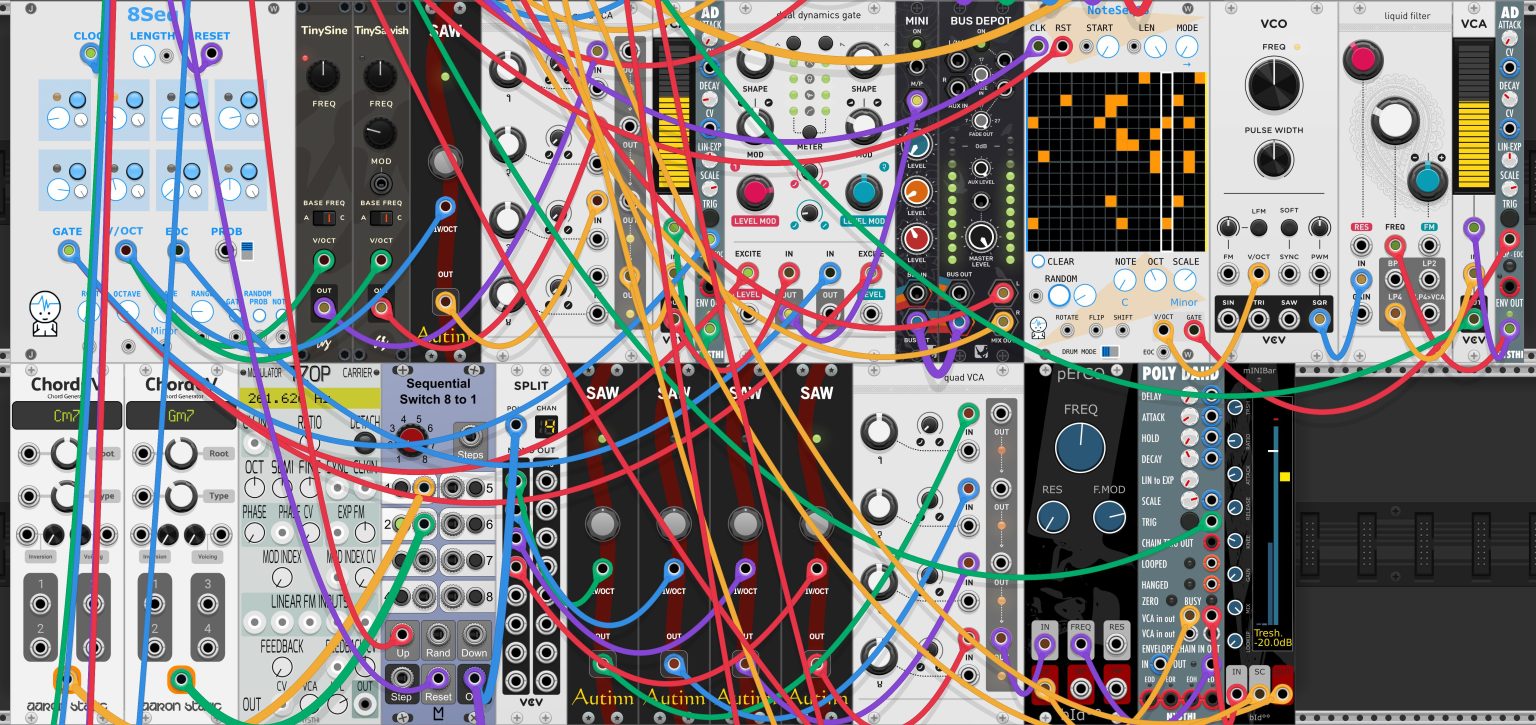The height and width of the screenshot is (725, 1536).
Task: Toggle the LFM button on VCO
Action: tap(1258, 228)
